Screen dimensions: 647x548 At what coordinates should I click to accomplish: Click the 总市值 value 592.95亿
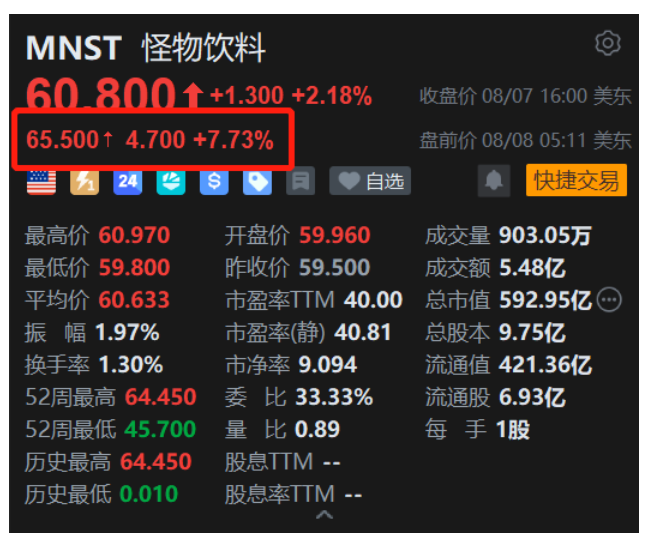click(545, 300)
